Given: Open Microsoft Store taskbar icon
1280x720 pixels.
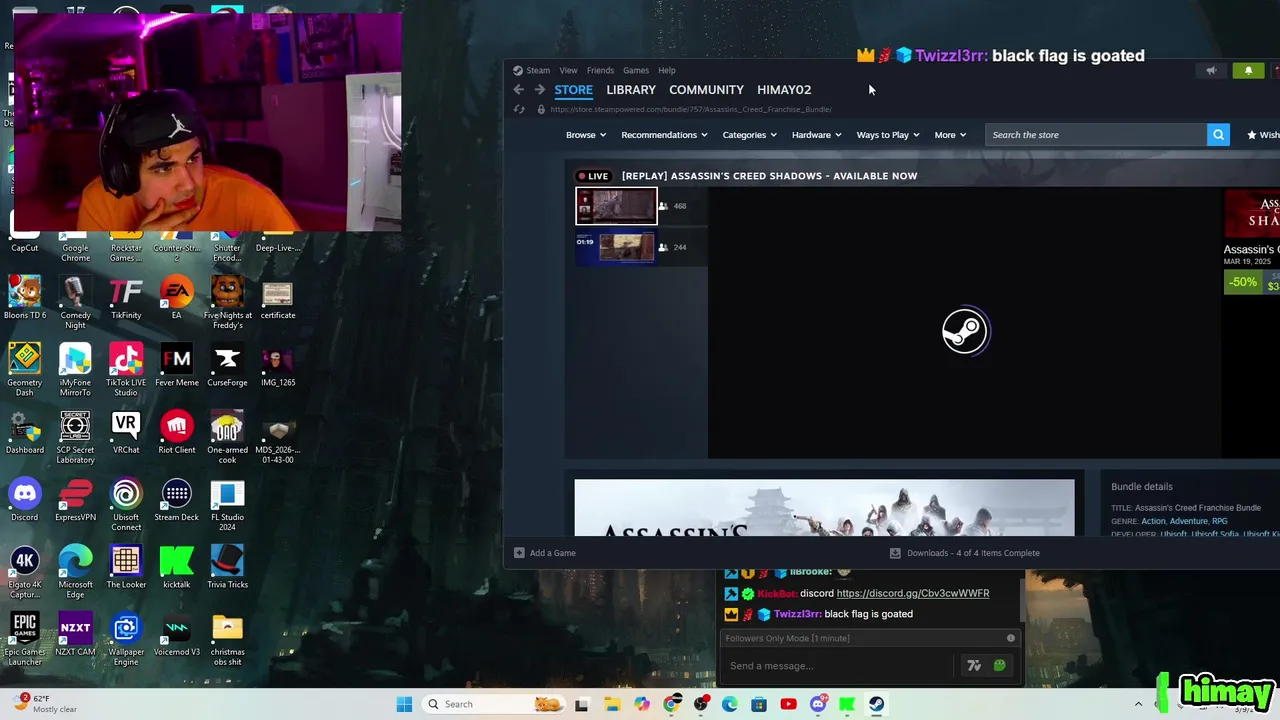Looking at the screenshot, I should coord(759,704).
